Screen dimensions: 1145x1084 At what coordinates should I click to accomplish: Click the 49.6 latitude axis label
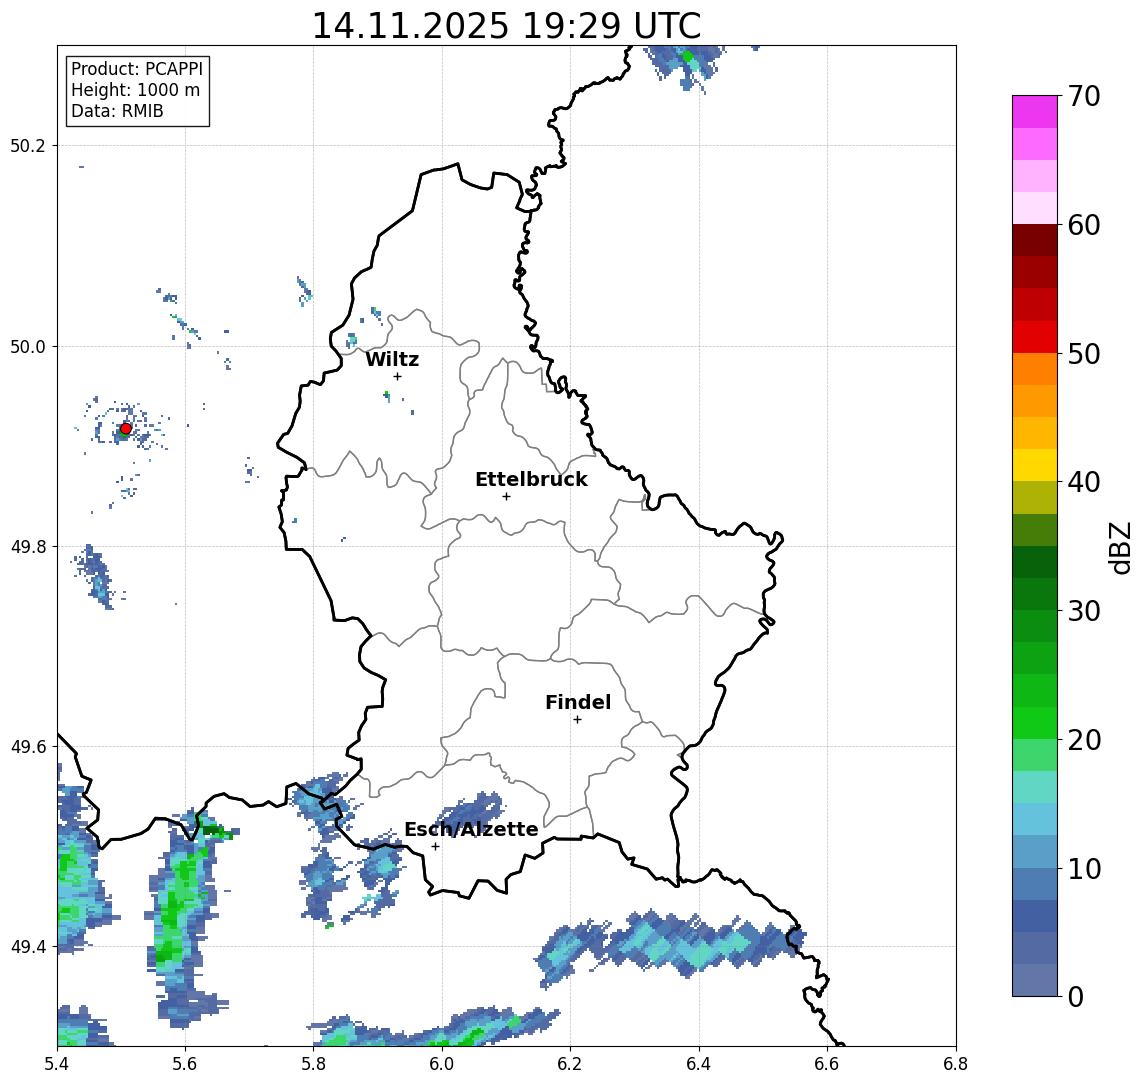click(x=28, y=747)
